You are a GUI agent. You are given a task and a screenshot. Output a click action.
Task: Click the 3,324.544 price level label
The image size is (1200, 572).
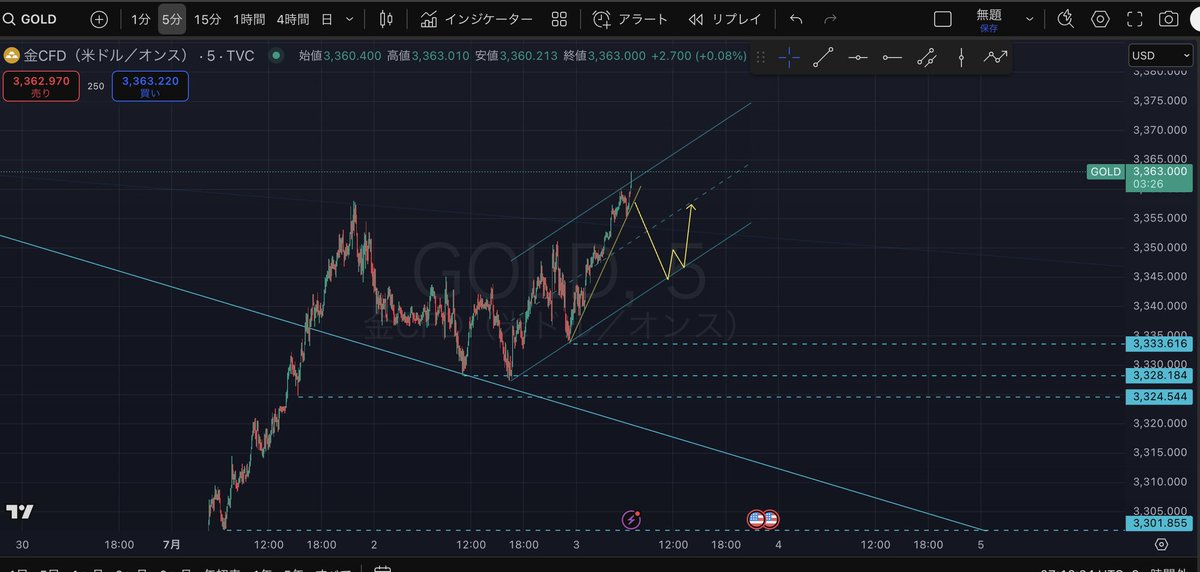[x=1160, y=397]
